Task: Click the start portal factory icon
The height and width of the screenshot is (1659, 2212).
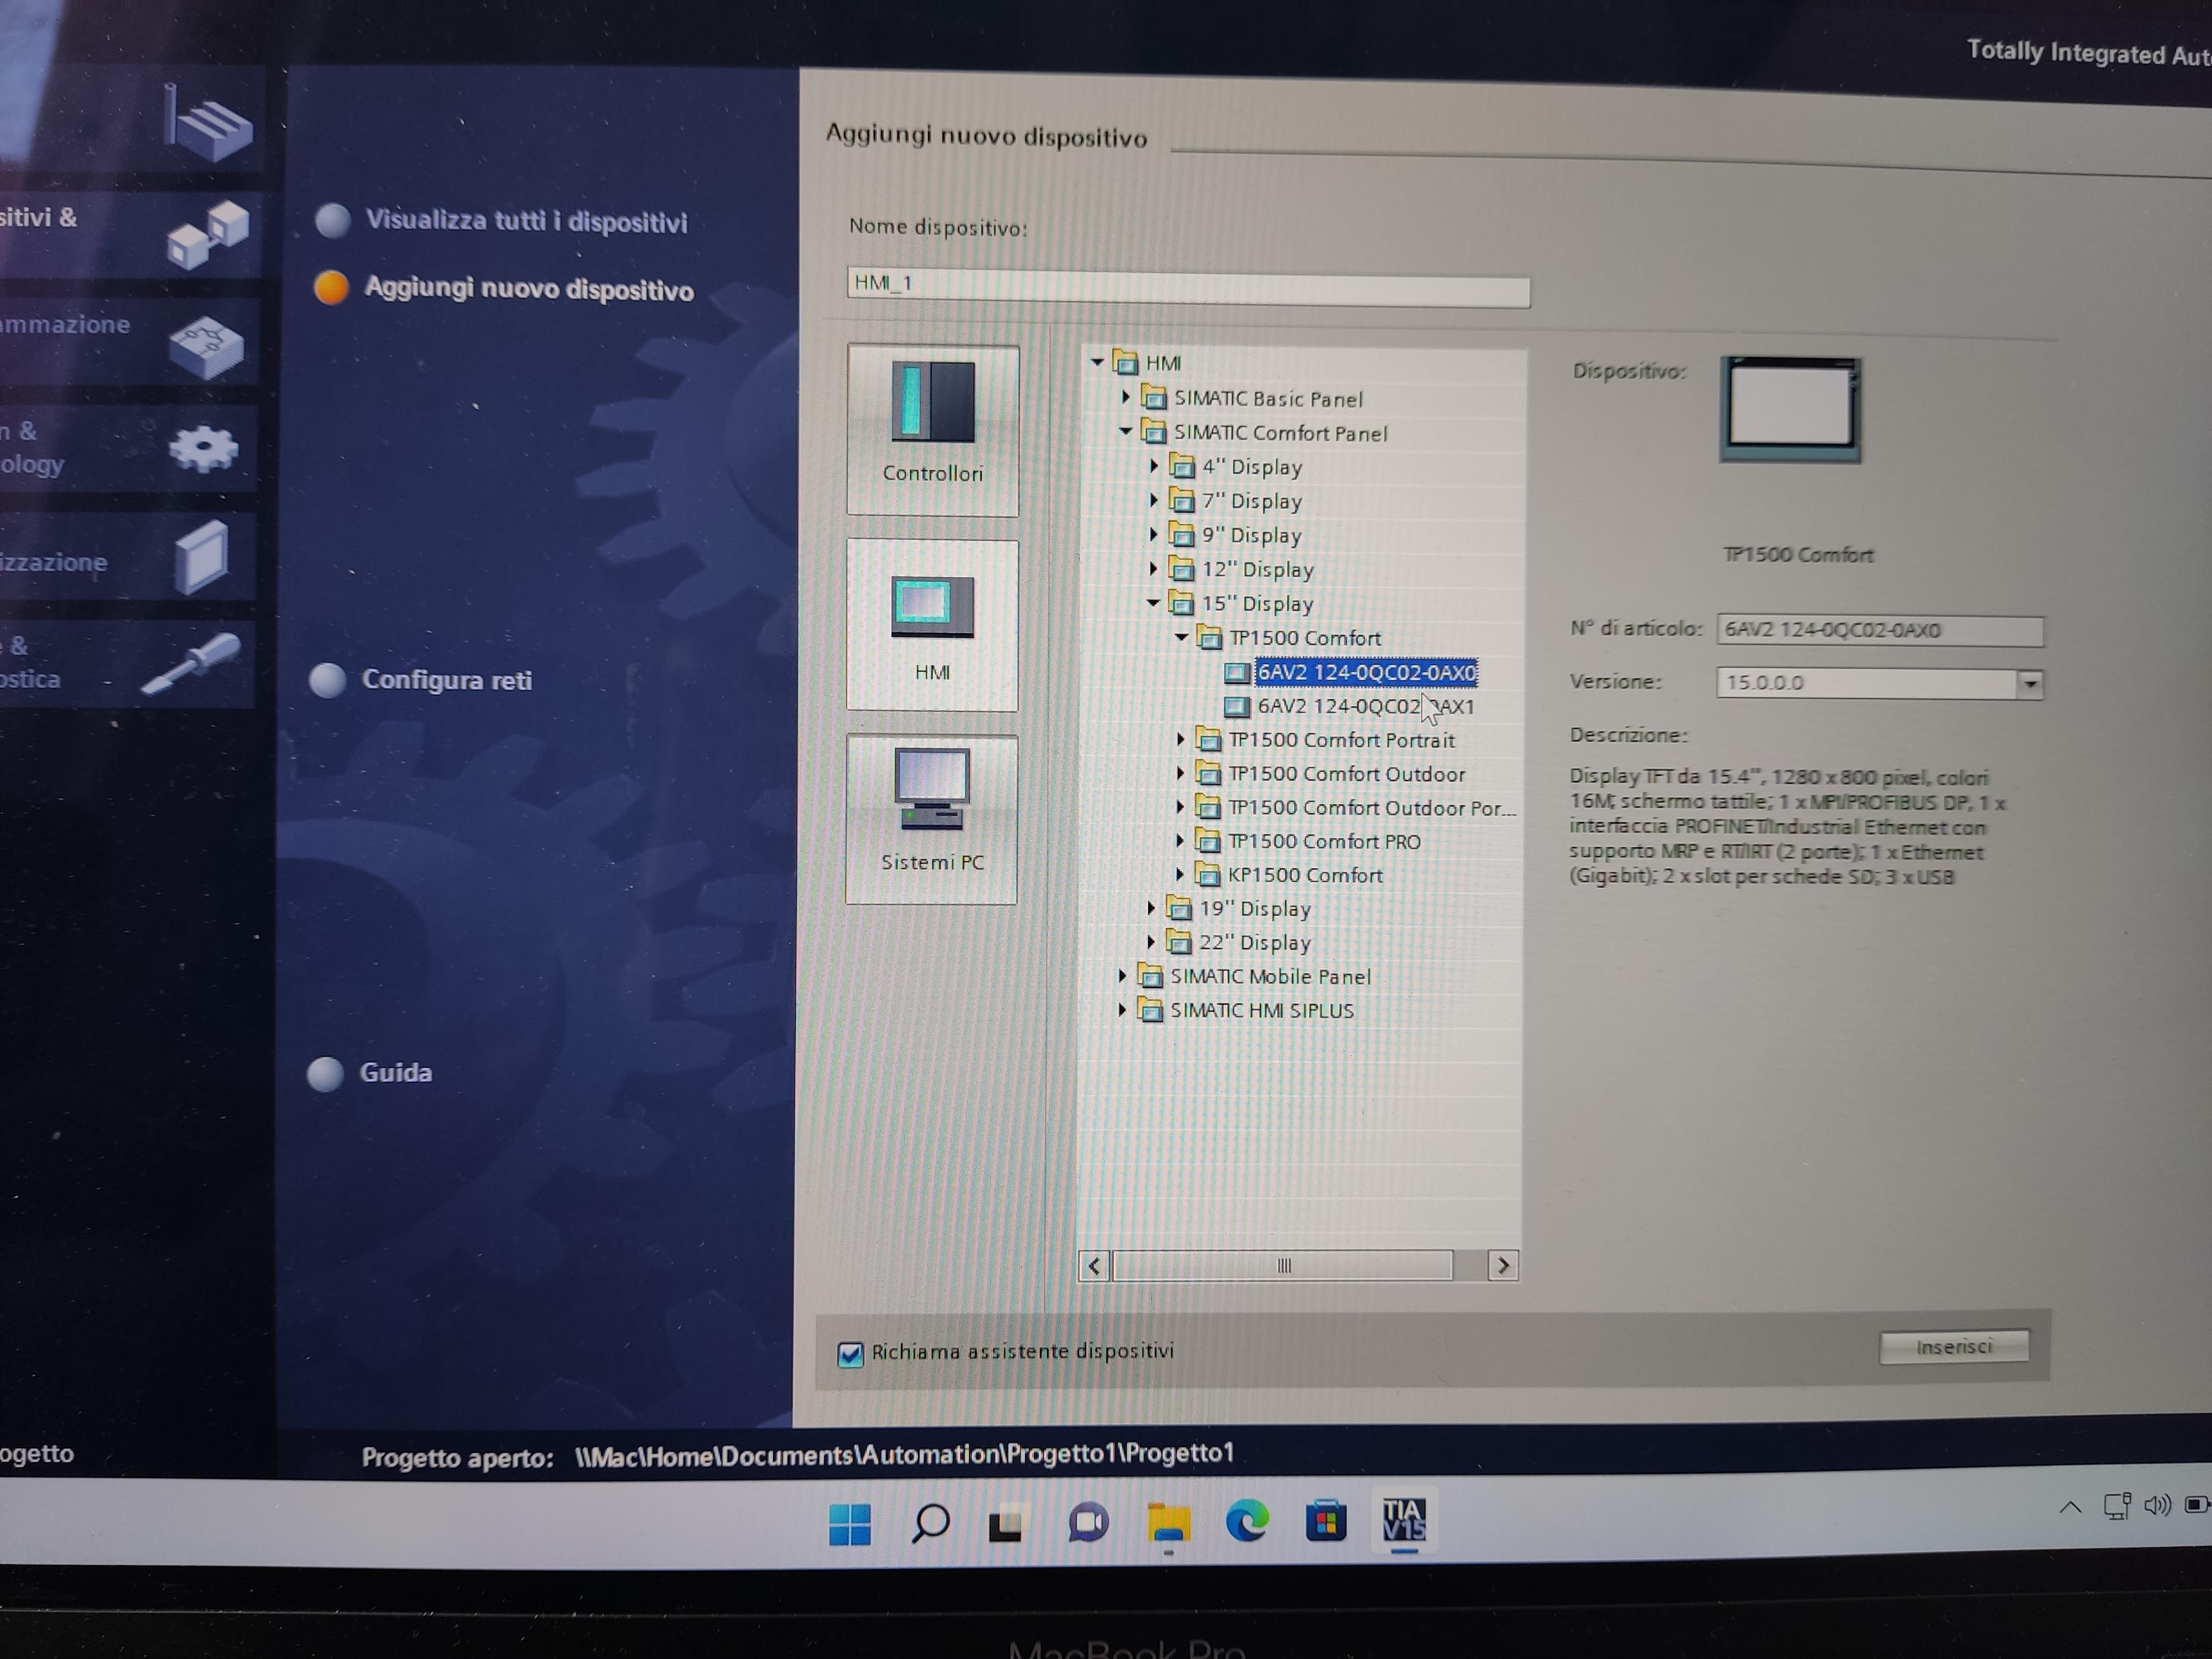Action: click(208, 123)
